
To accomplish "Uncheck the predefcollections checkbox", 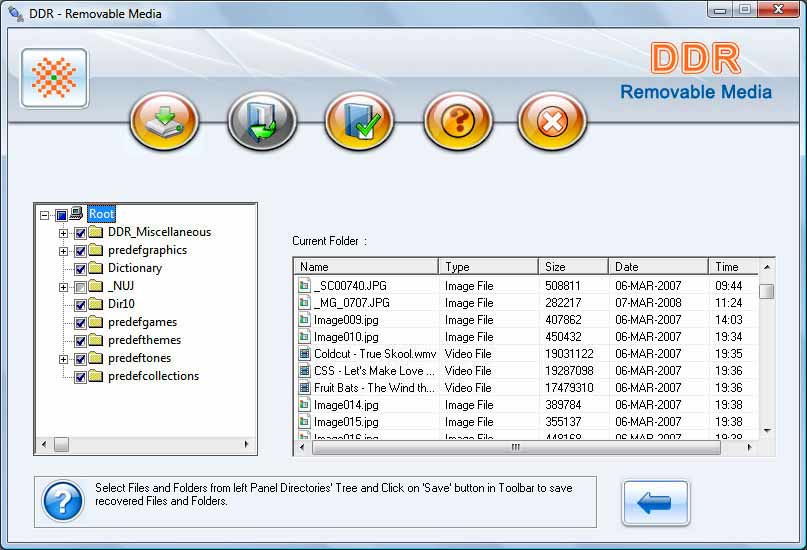I will point(80,377).
